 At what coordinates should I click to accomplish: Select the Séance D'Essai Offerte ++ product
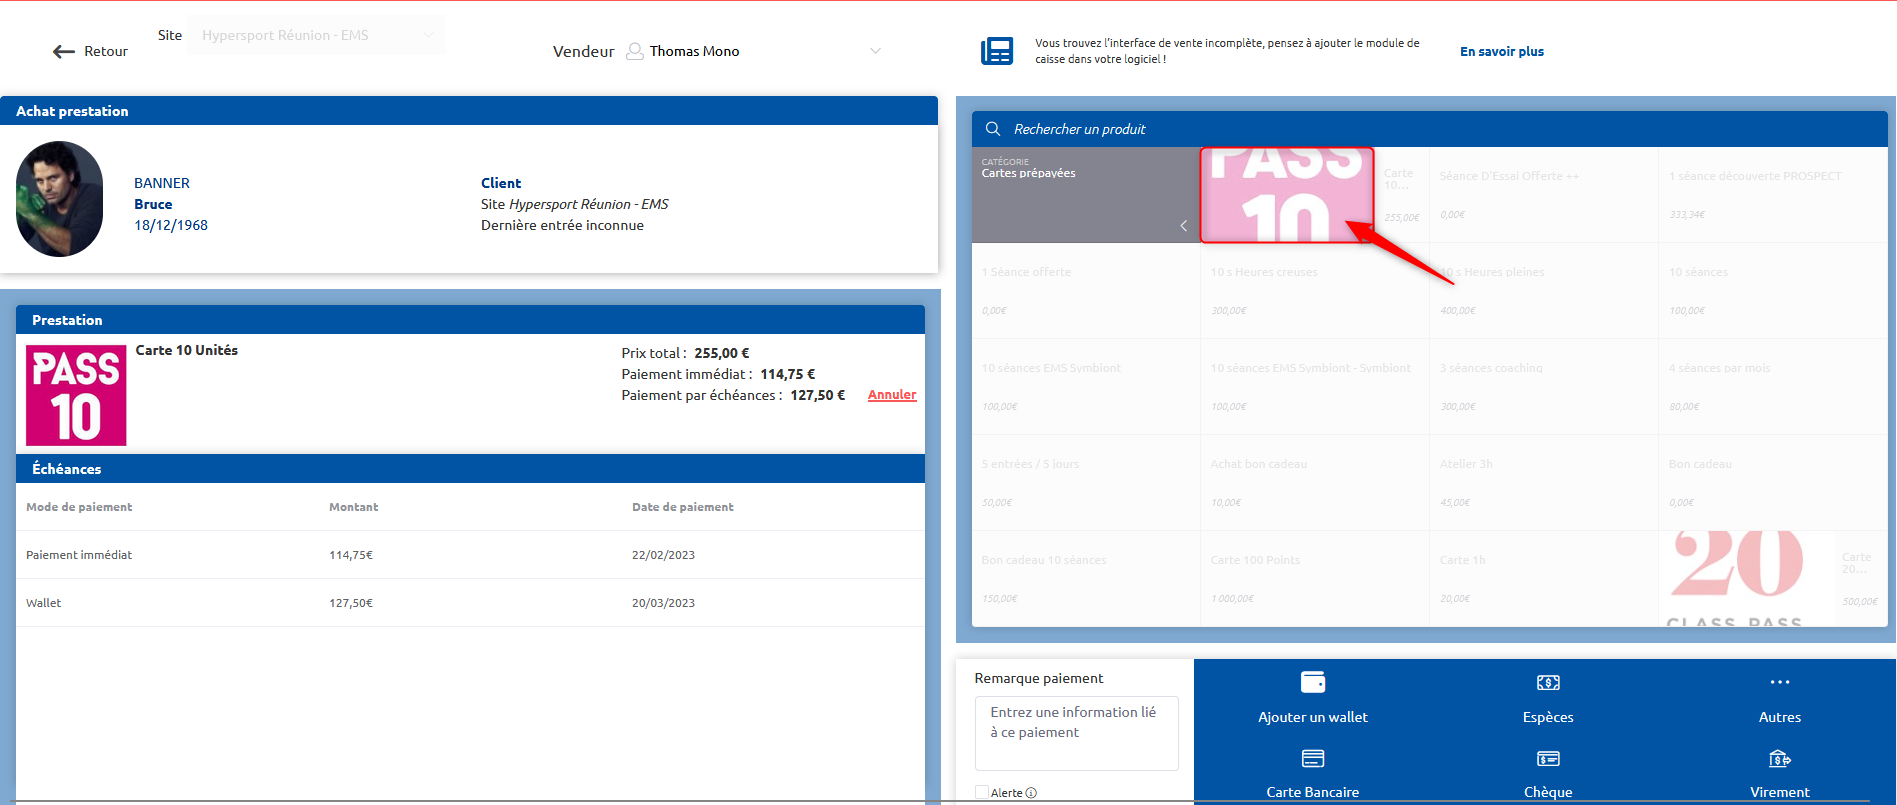pyautogui.click(x=1543, y=195)
